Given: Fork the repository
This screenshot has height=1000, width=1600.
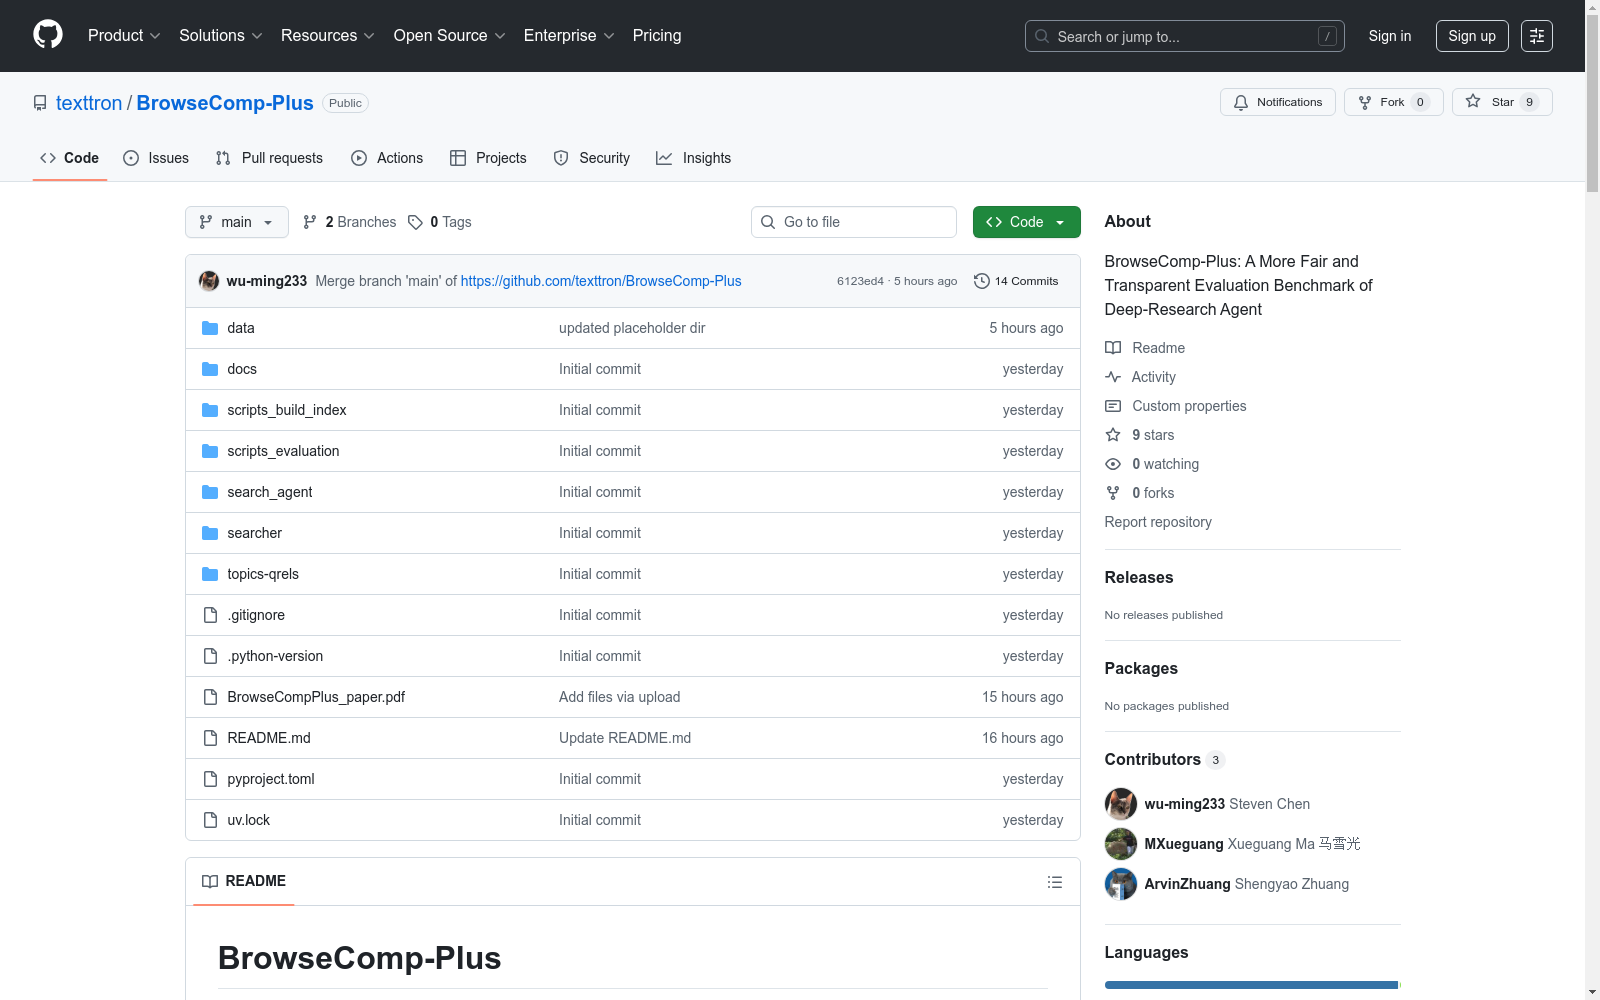Looking at the screenshot, I should tap(1393, 102).
